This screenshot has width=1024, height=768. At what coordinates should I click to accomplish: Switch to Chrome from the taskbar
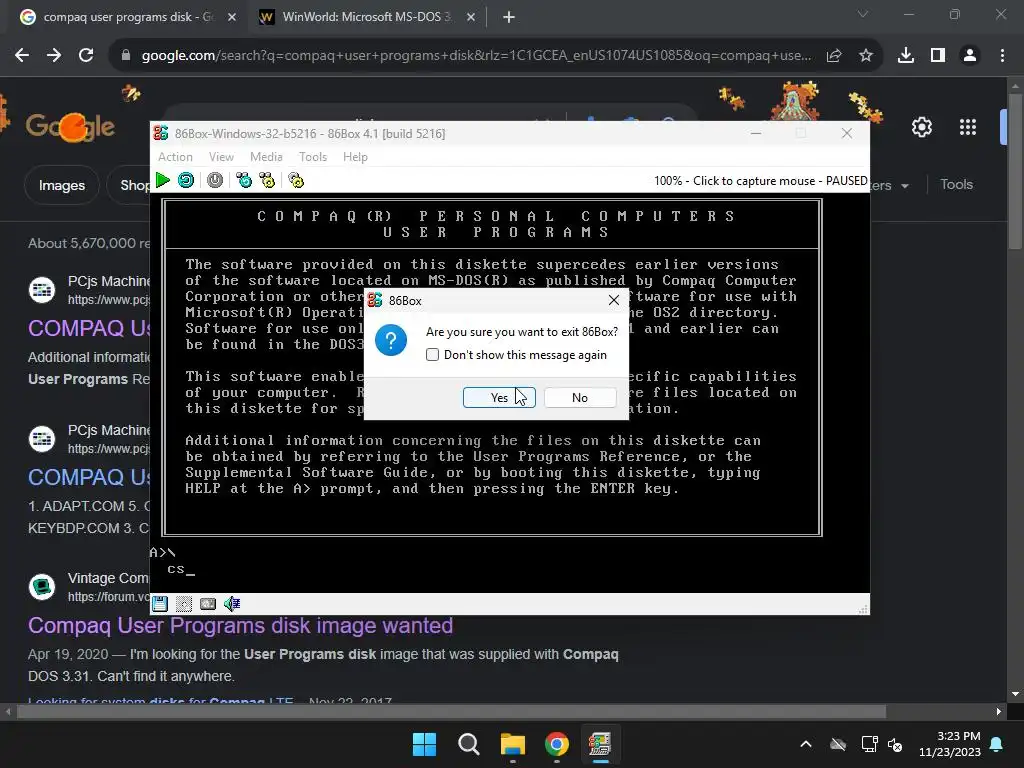tap(557, 744)
